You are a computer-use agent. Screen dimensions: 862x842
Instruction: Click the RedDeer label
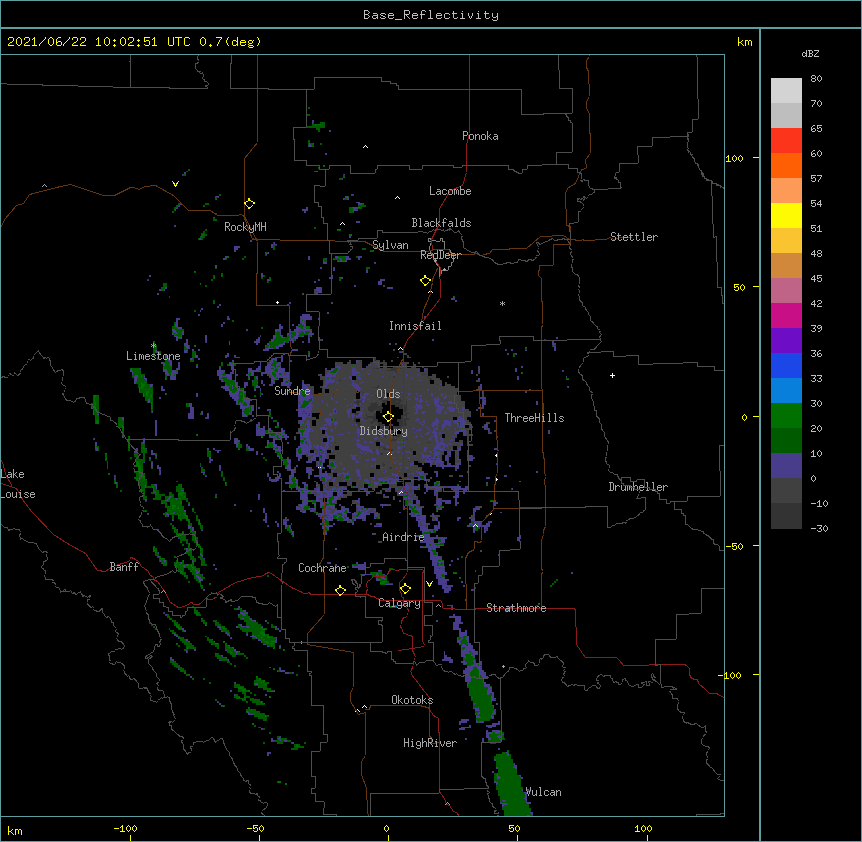[440, 255]
